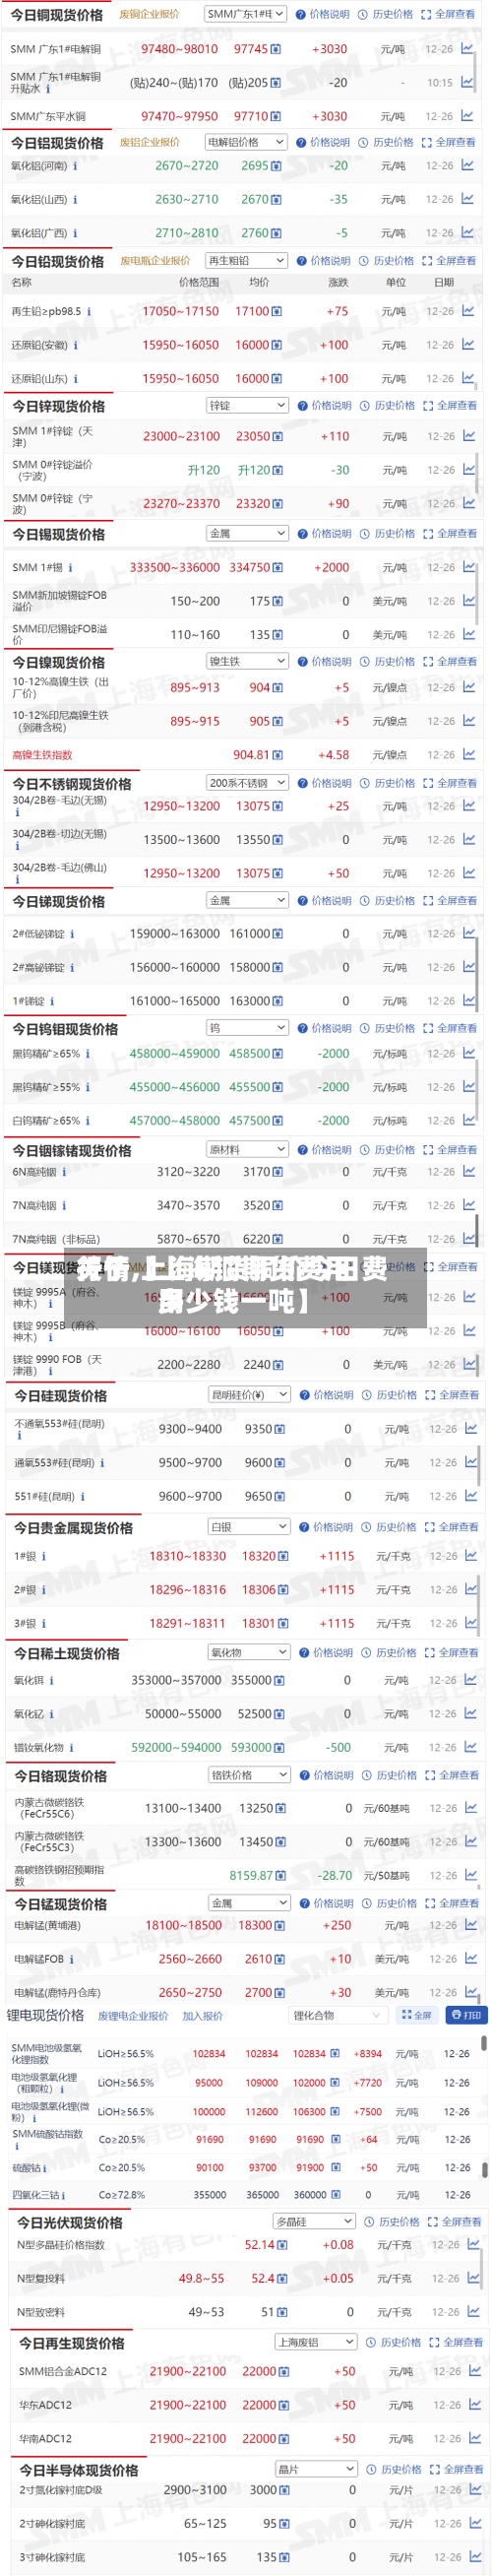
Task: Open trend chart for 2寸氧化镓衬底D级
Action: coord(473,2489)
